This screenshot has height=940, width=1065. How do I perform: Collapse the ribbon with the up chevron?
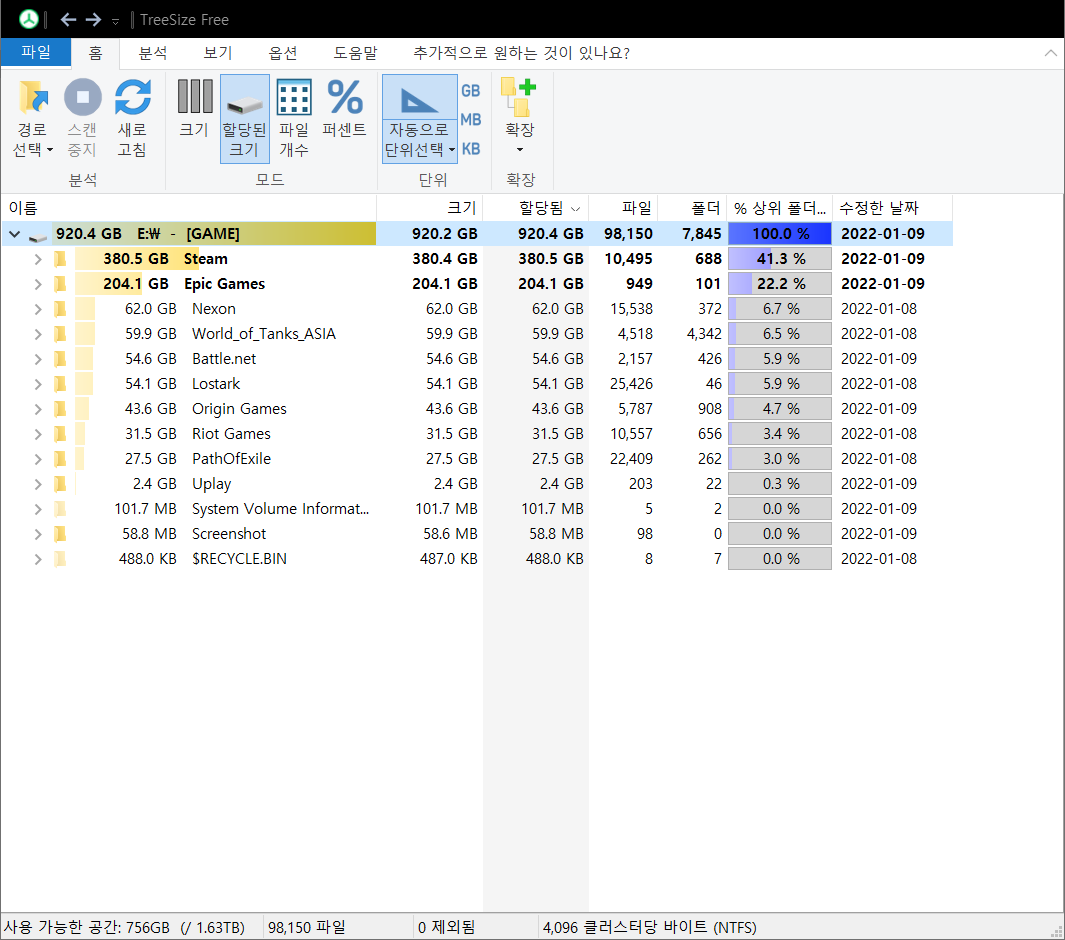(1050, 53)
